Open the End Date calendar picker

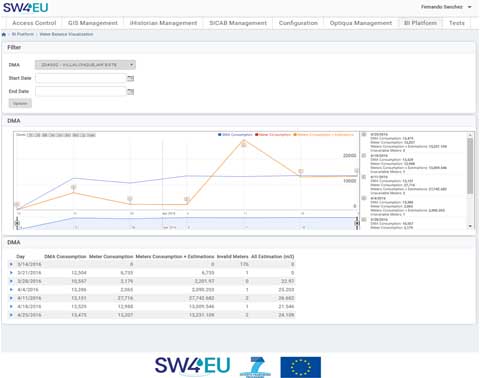click(131, 92)
